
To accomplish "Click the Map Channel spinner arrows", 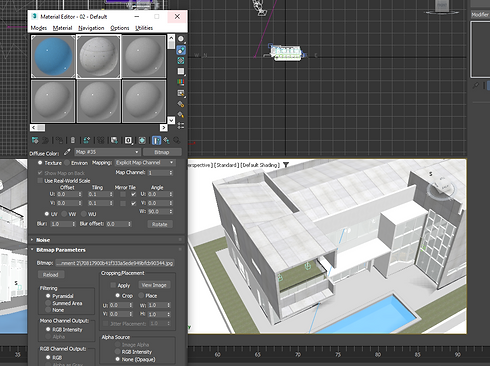I will [171, 173].
